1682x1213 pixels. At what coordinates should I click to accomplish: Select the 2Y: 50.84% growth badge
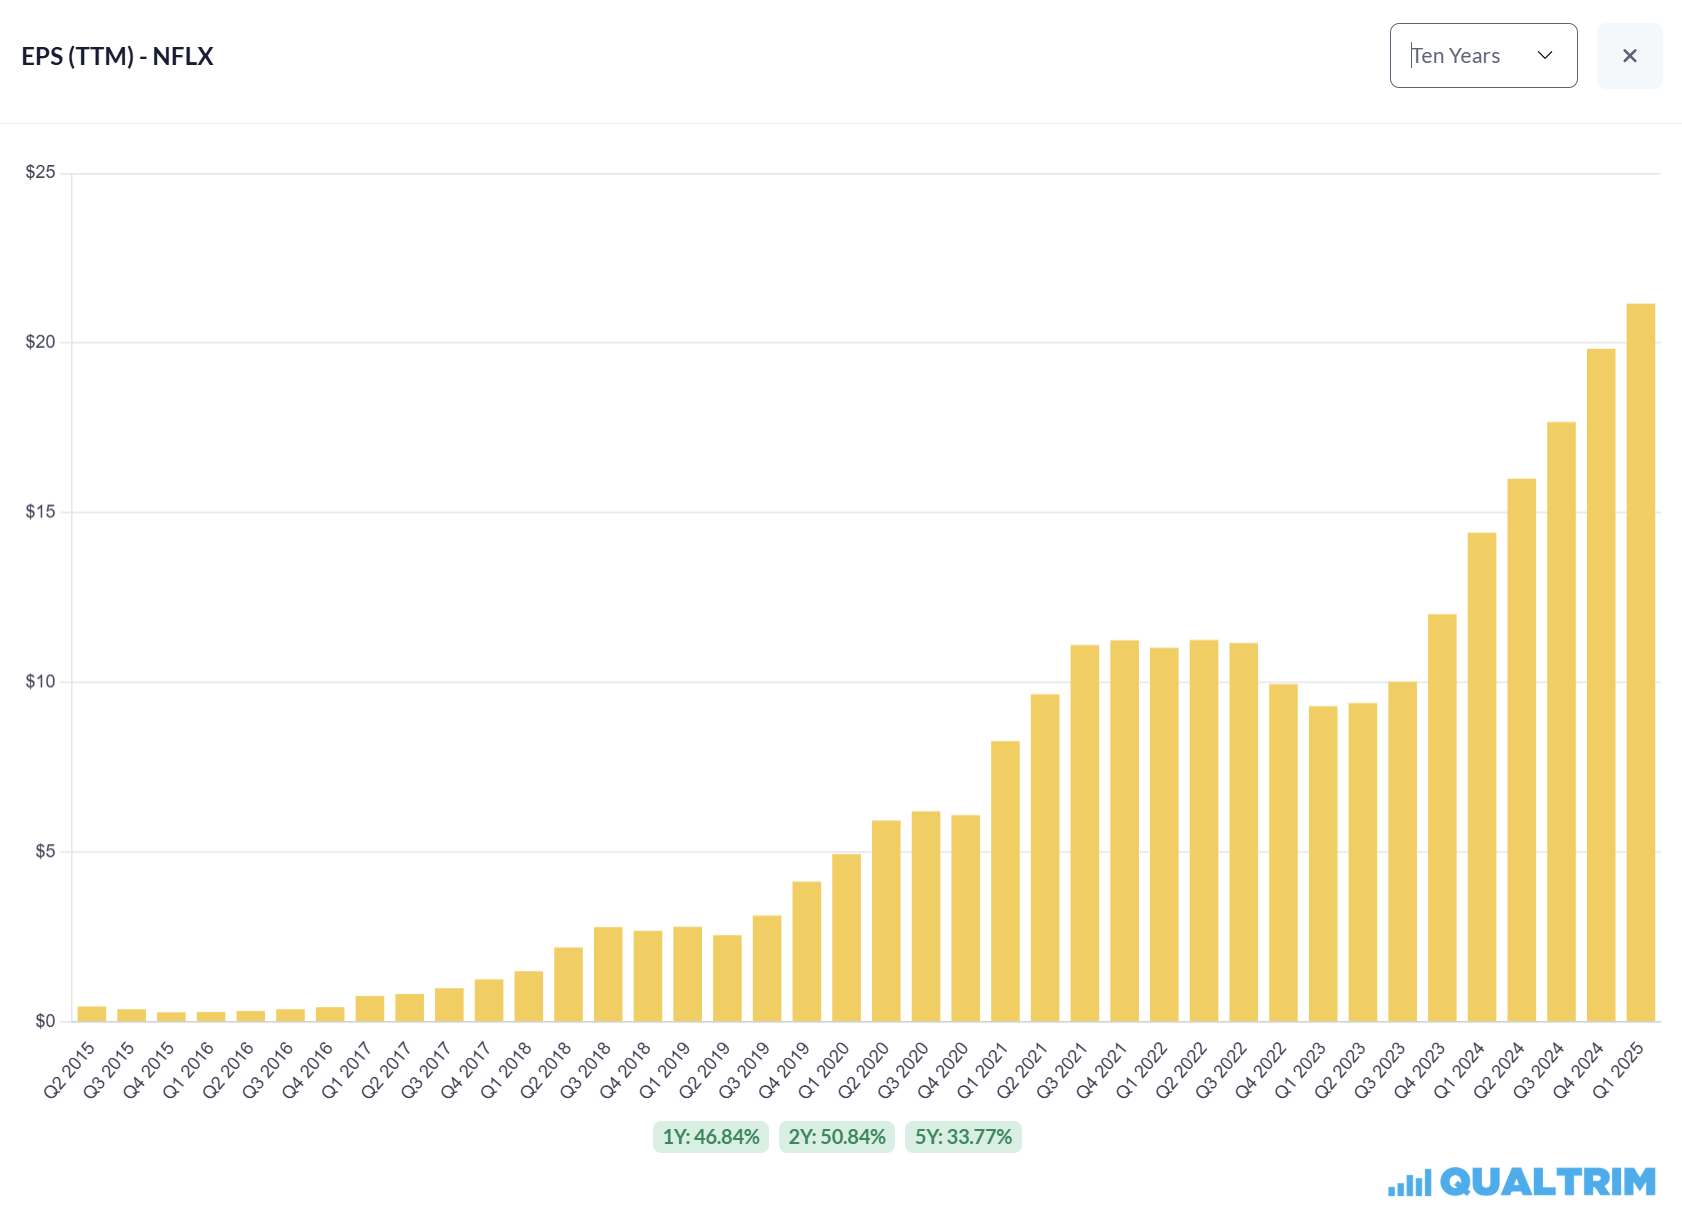[x=837, y=1137]
